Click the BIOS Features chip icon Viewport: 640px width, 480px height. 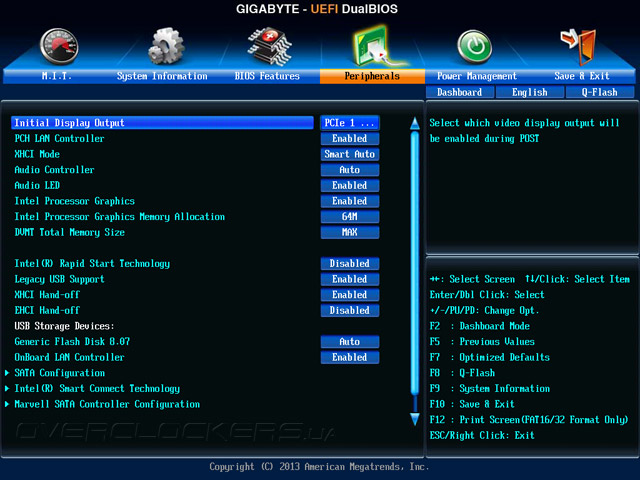[270, 46]
